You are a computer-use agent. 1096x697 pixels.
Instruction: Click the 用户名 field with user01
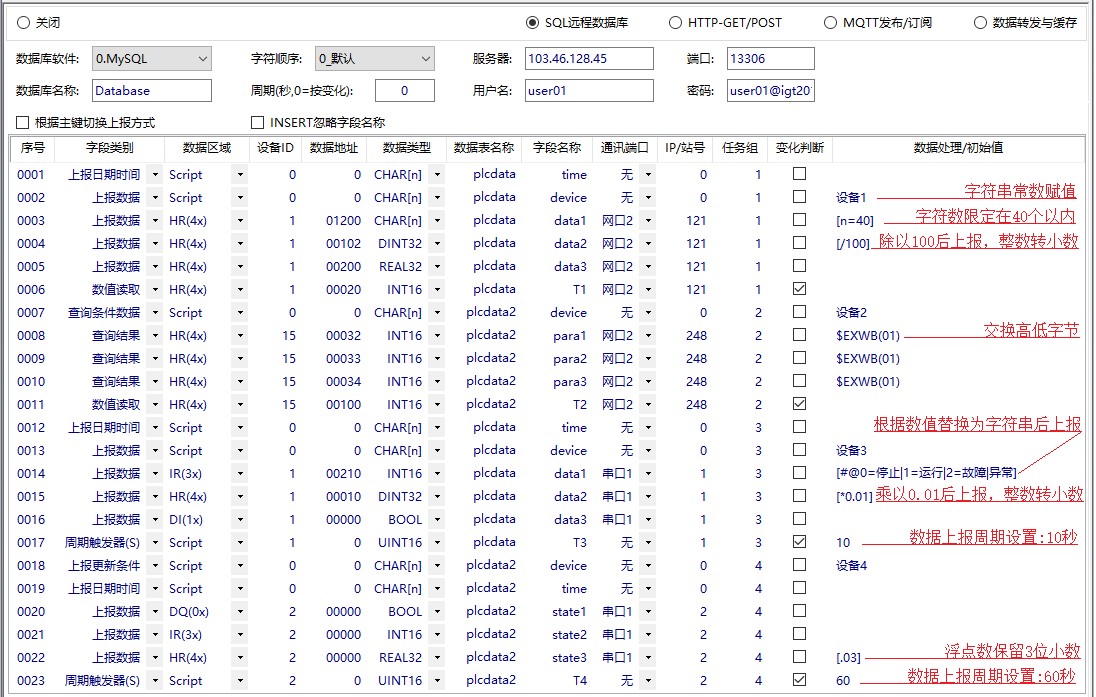pos(589,91)
